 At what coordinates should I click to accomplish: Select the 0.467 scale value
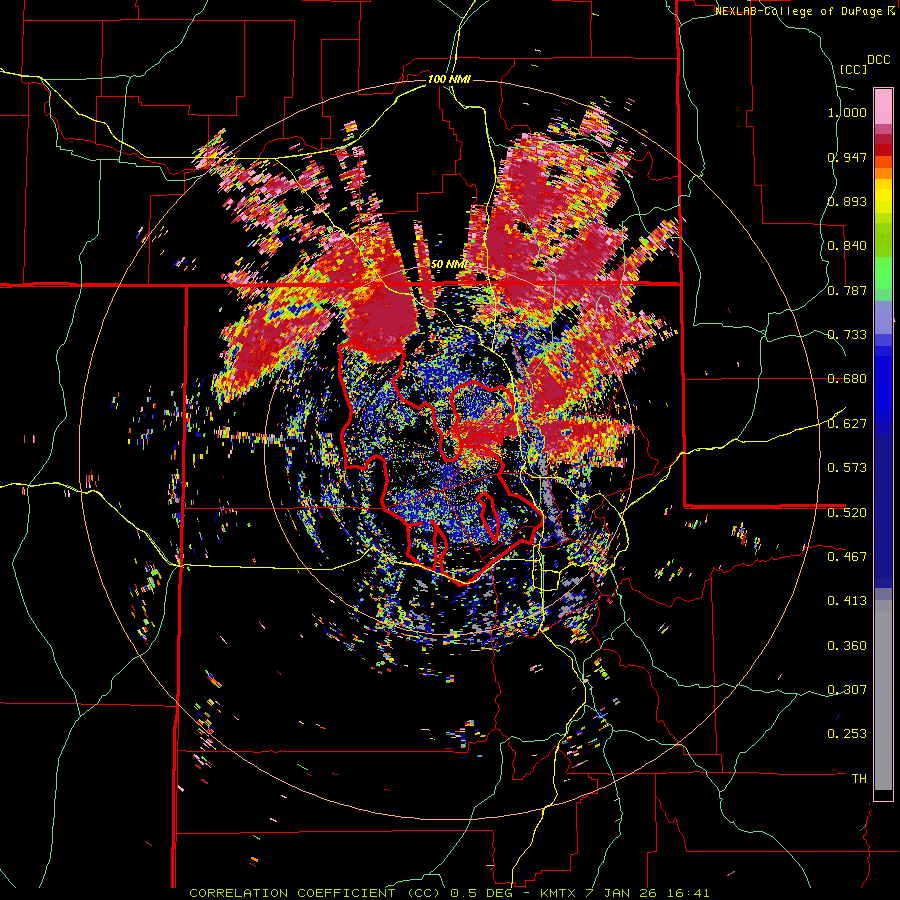tap(847, 556)
